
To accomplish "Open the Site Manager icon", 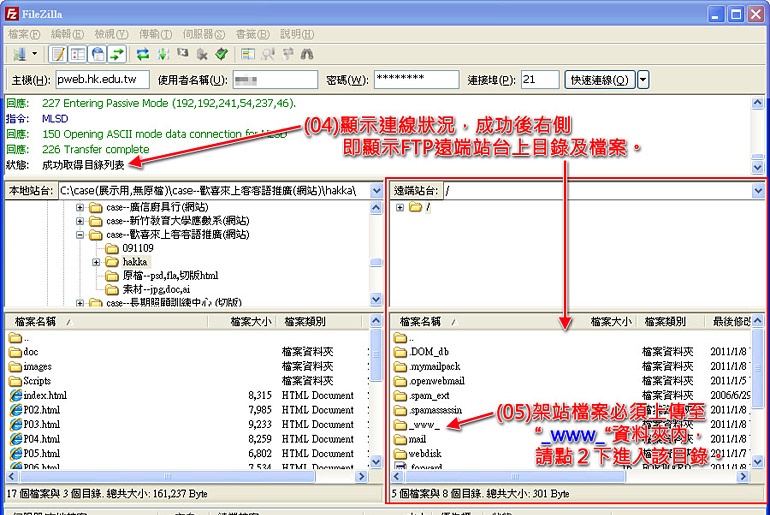I will (x=20, y=54).
